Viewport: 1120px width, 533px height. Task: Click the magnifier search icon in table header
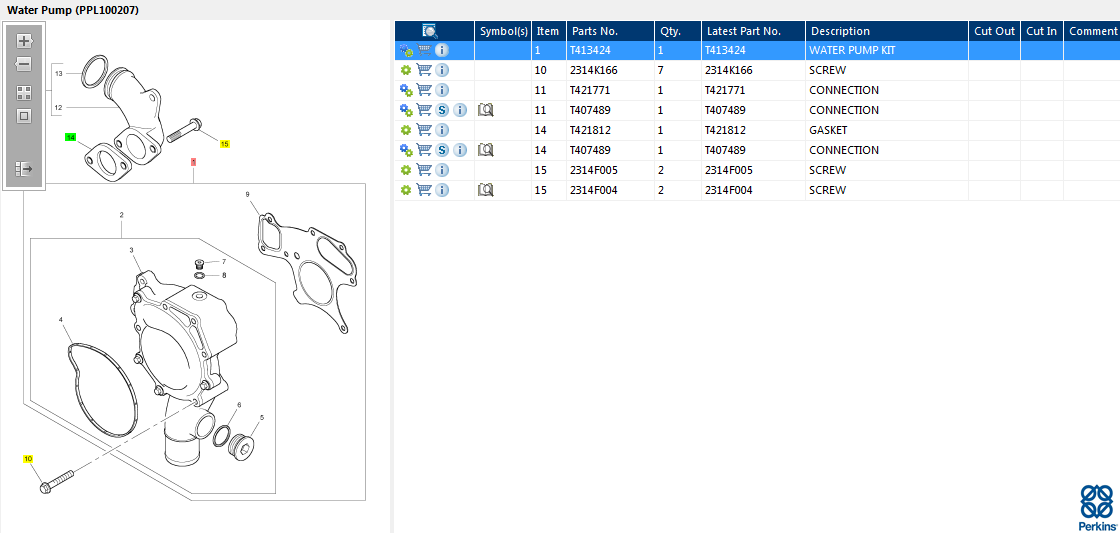(429, 31)
